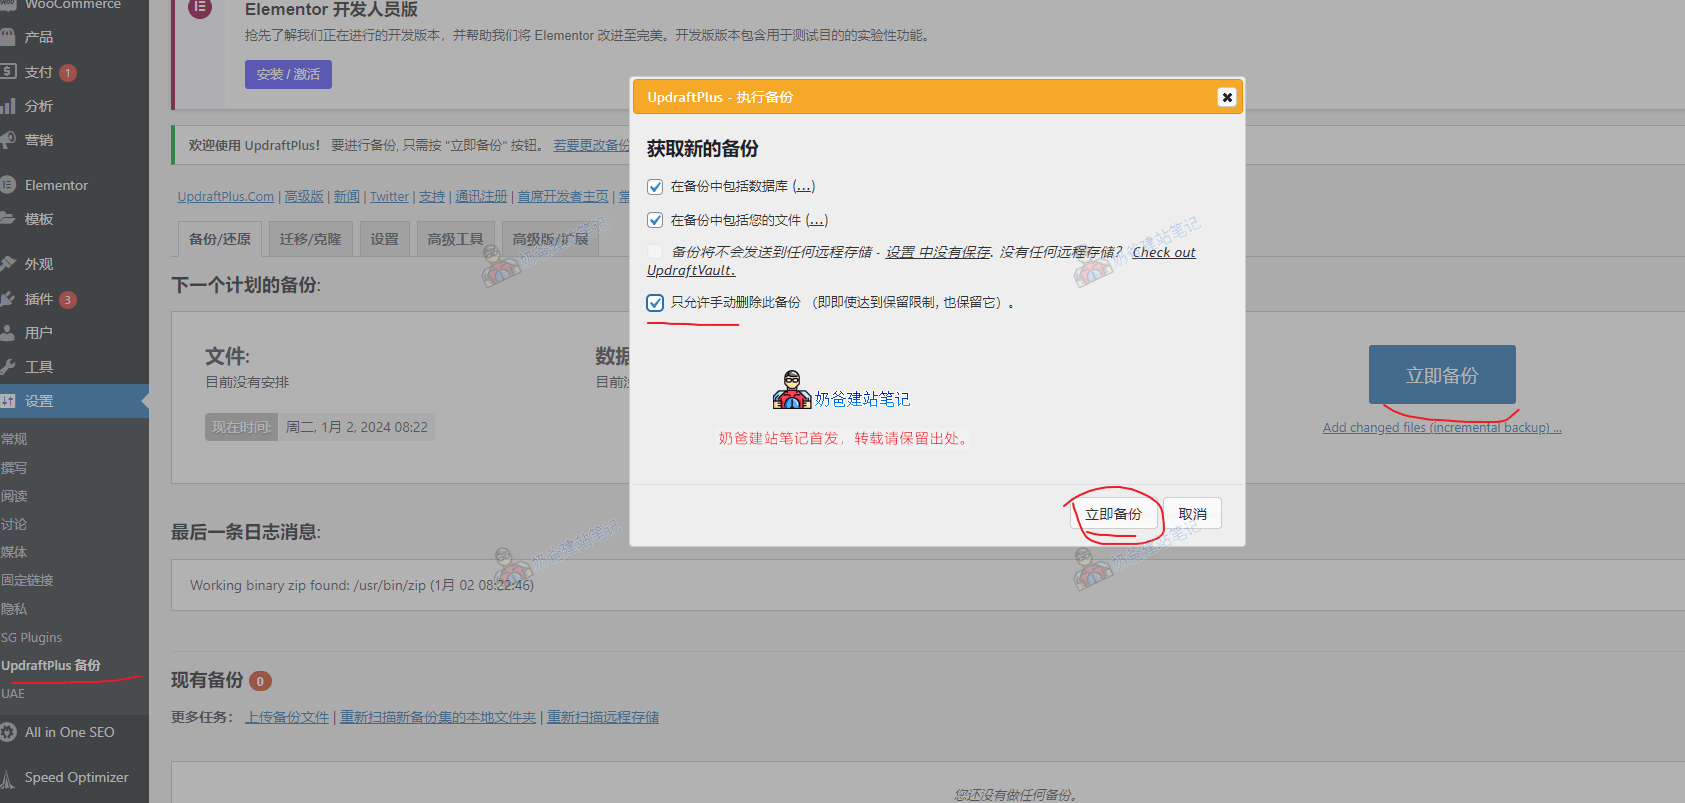Open the 支持 link in header links
The image size is (1685, 803).
(432, 197)
